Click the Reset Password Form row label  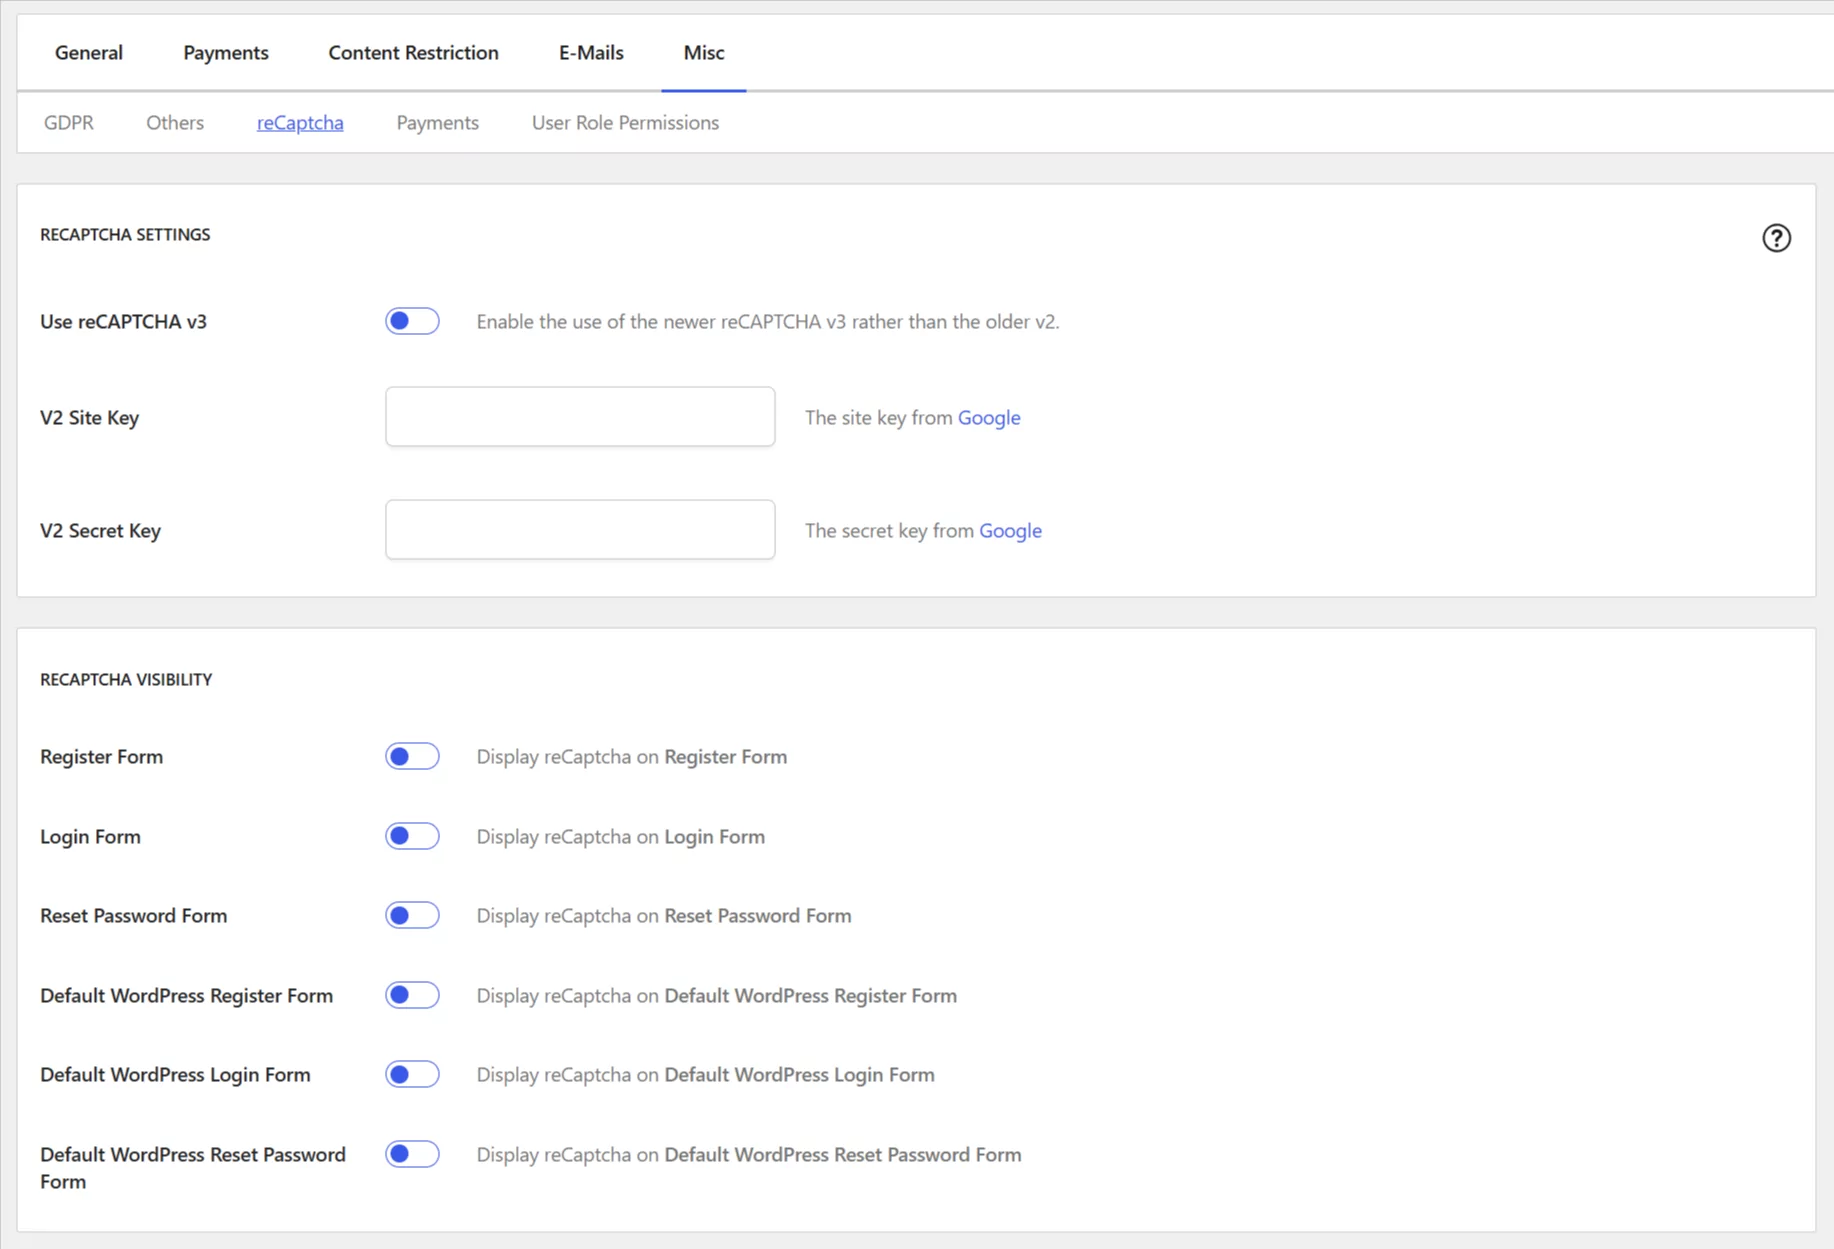[133, 915]
